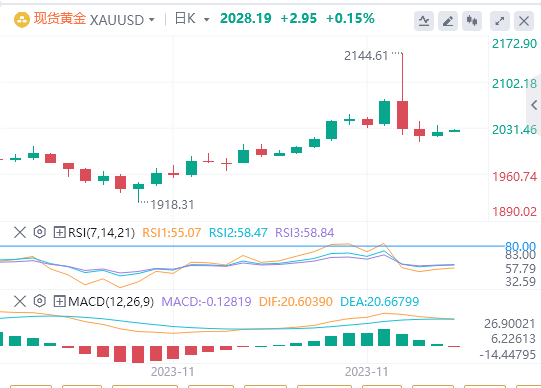Click the 26.90021 MACD axis label

coord(510,324)
